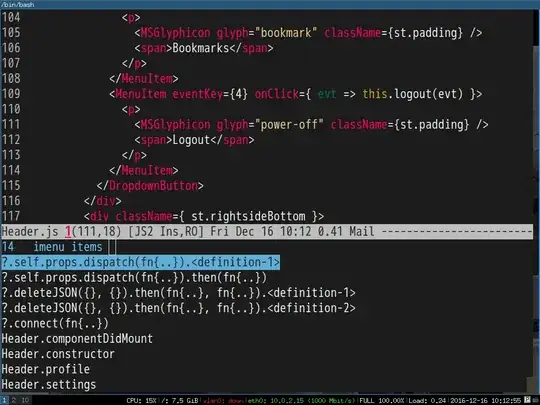540x405 pixels.
Task: Jump to Header.settings
Action: [49, 384]
